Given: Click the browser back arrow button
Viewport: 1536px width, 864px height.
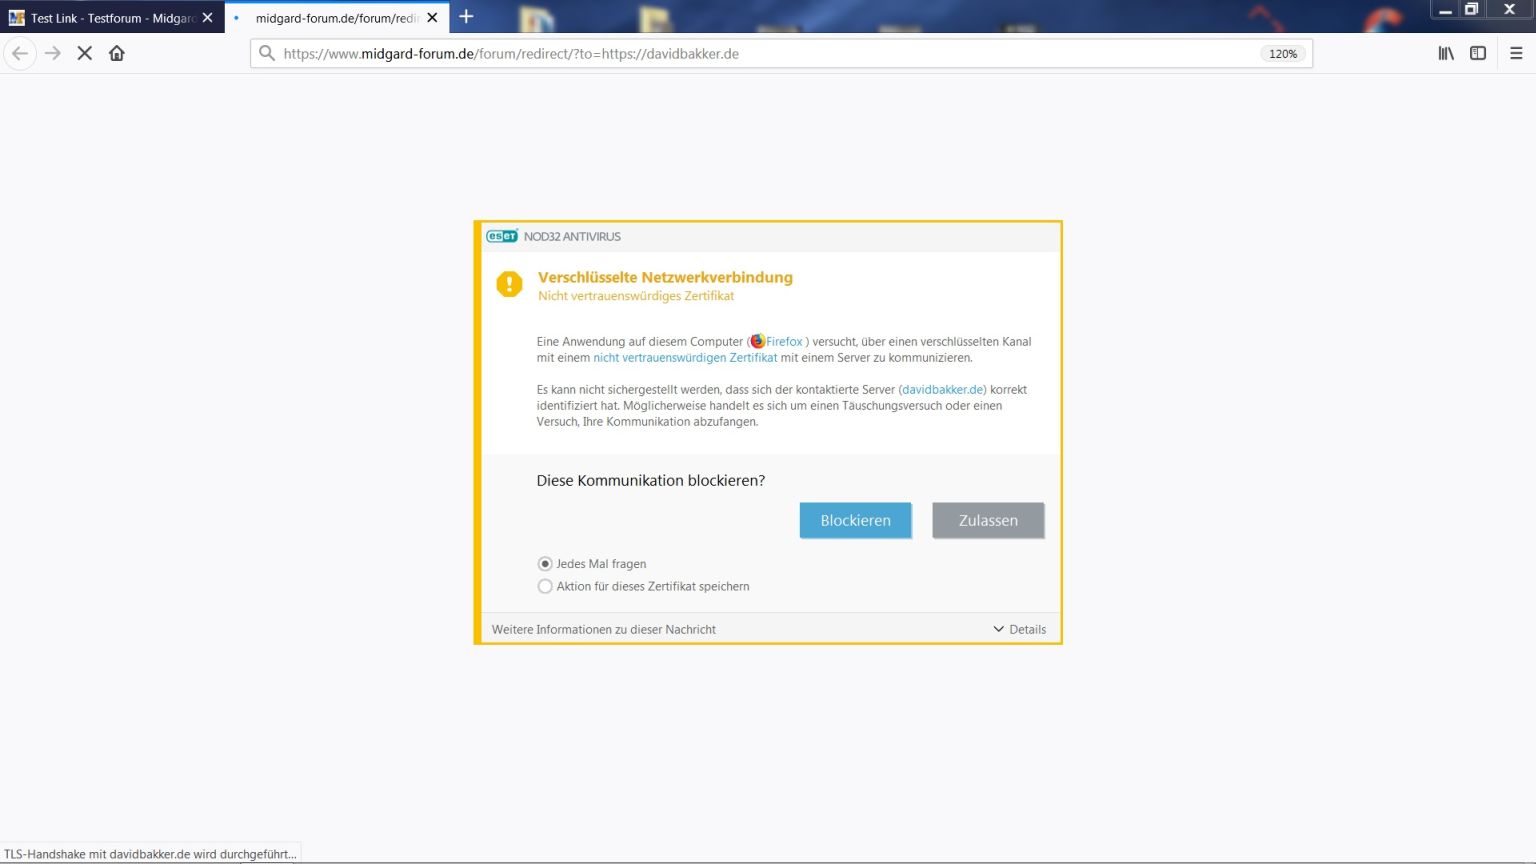Looking at the screenshot, I should click(20, 53).
